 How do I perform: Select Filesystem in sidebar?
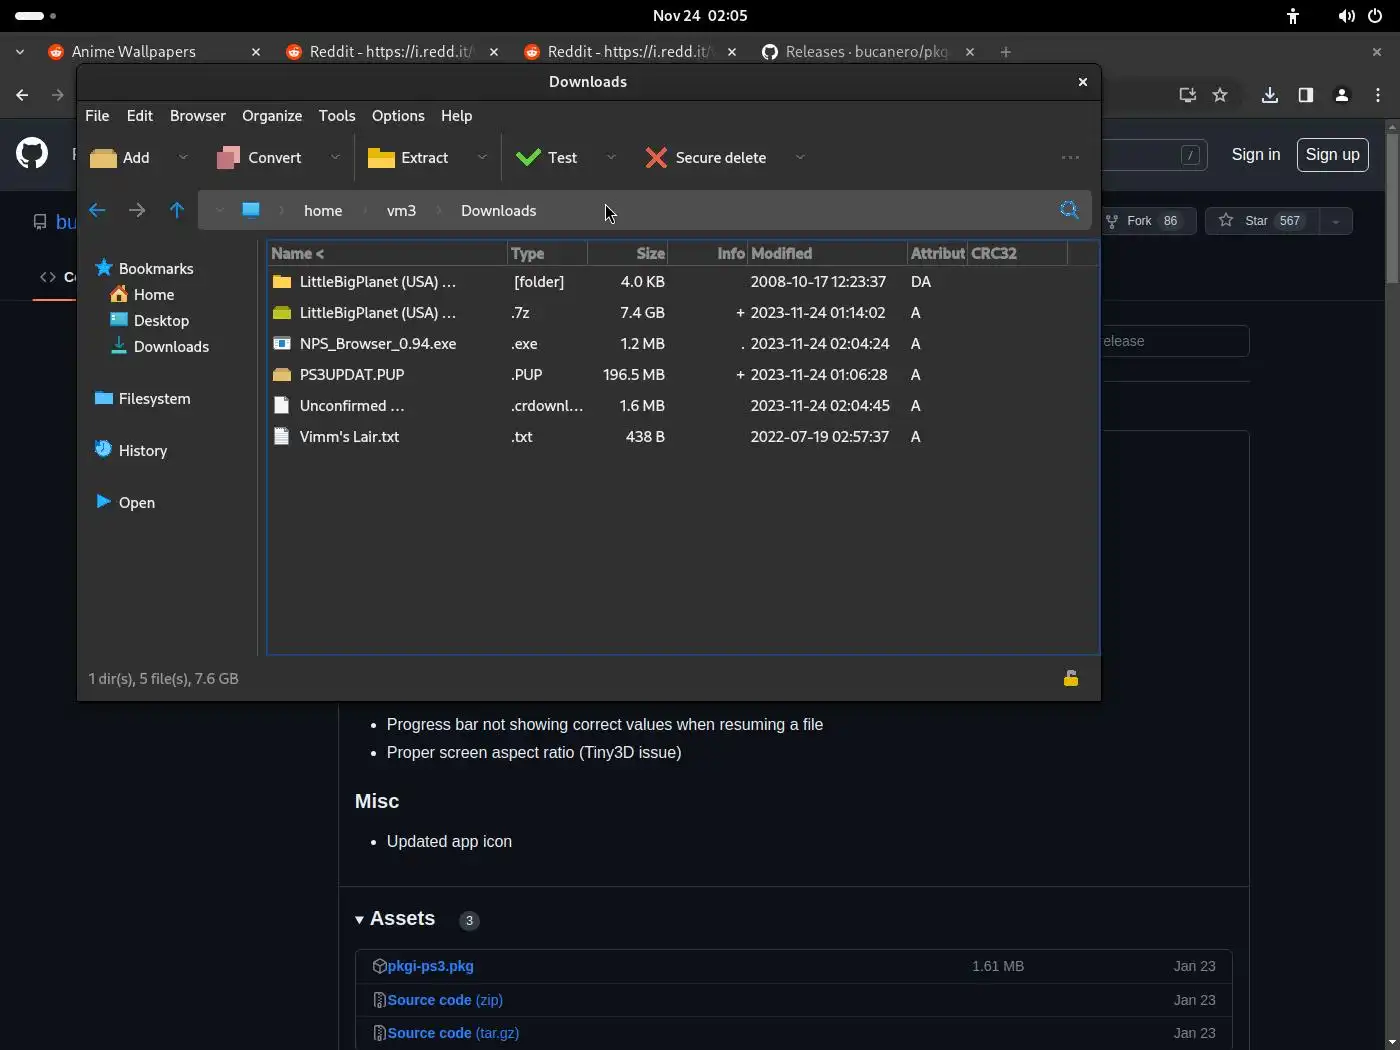(x=142, y=398)
